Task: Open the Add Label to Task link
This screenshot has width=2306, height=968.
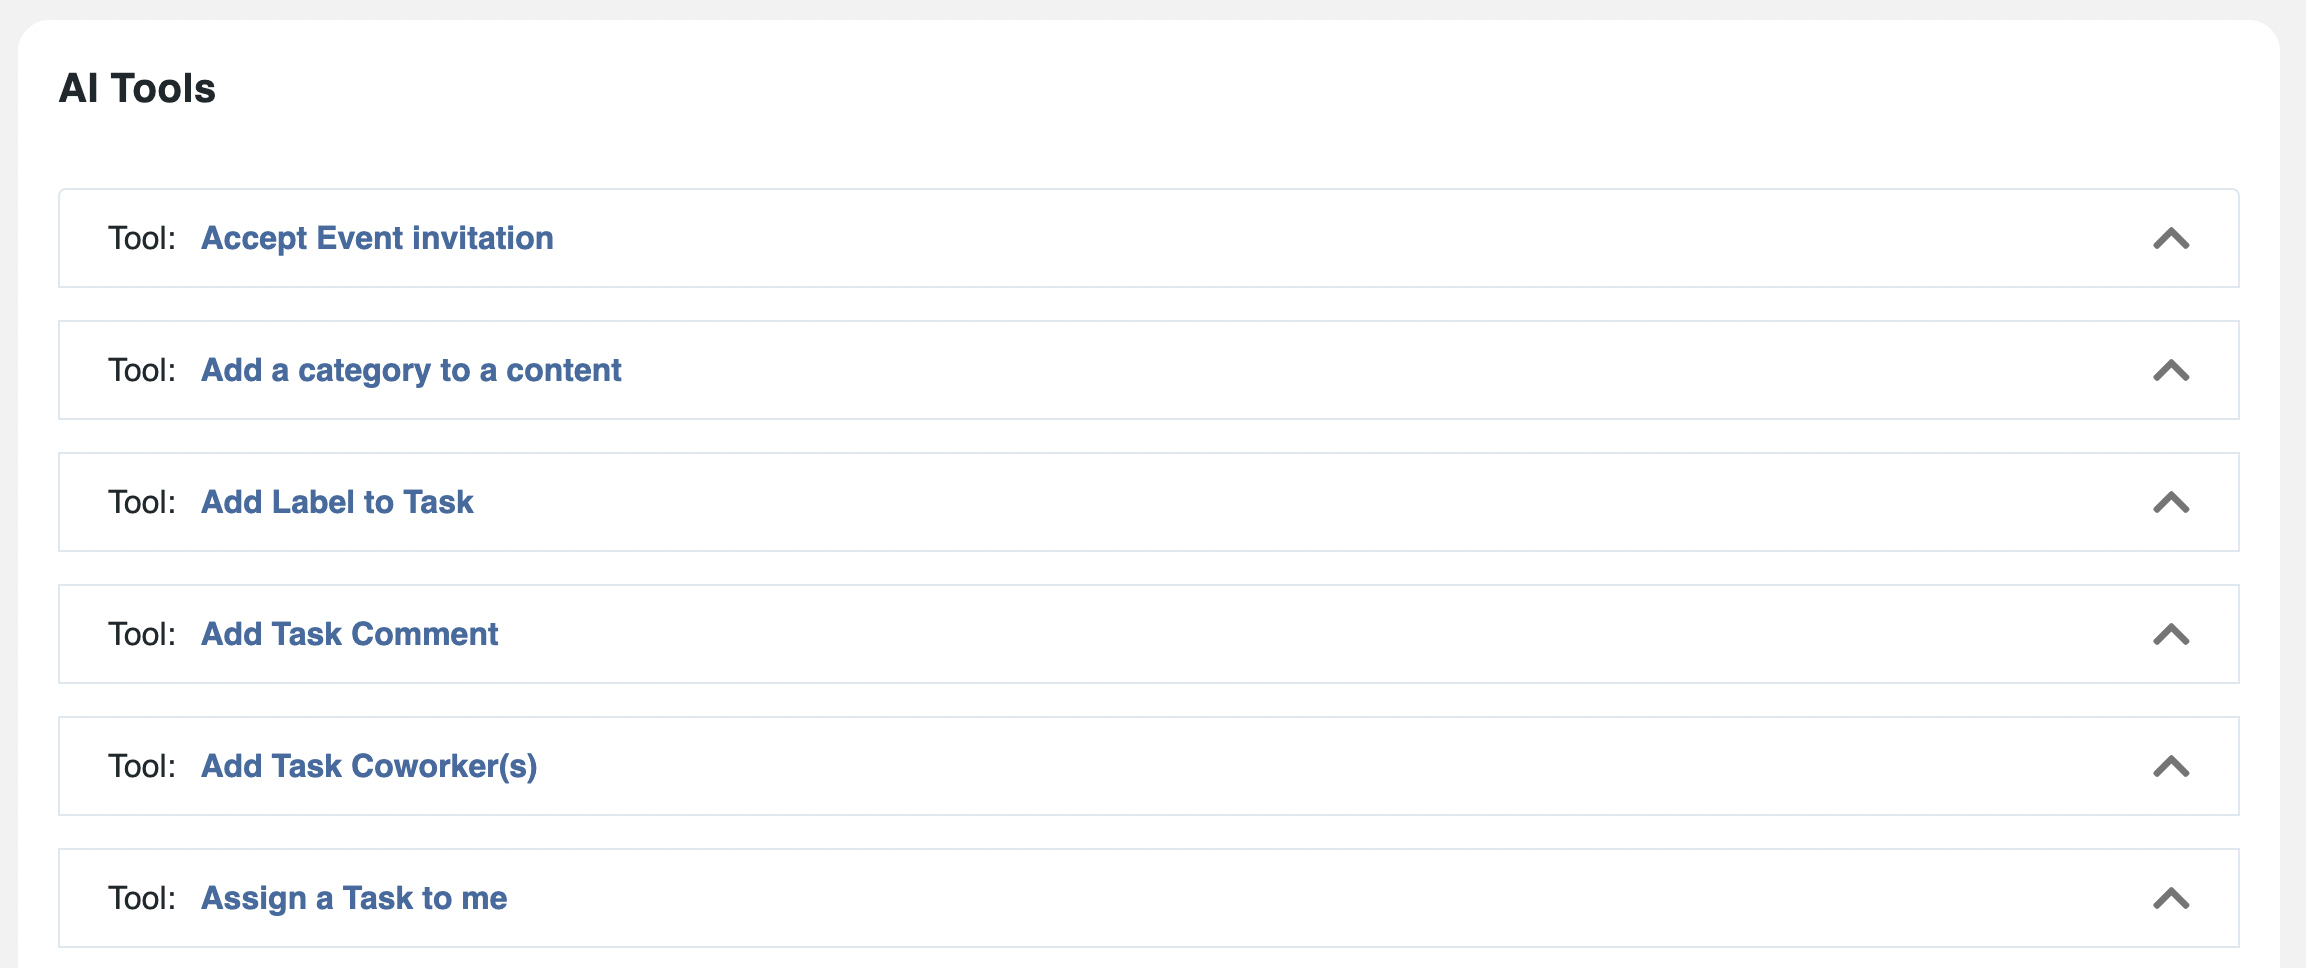Action: [x=337, y=502]
